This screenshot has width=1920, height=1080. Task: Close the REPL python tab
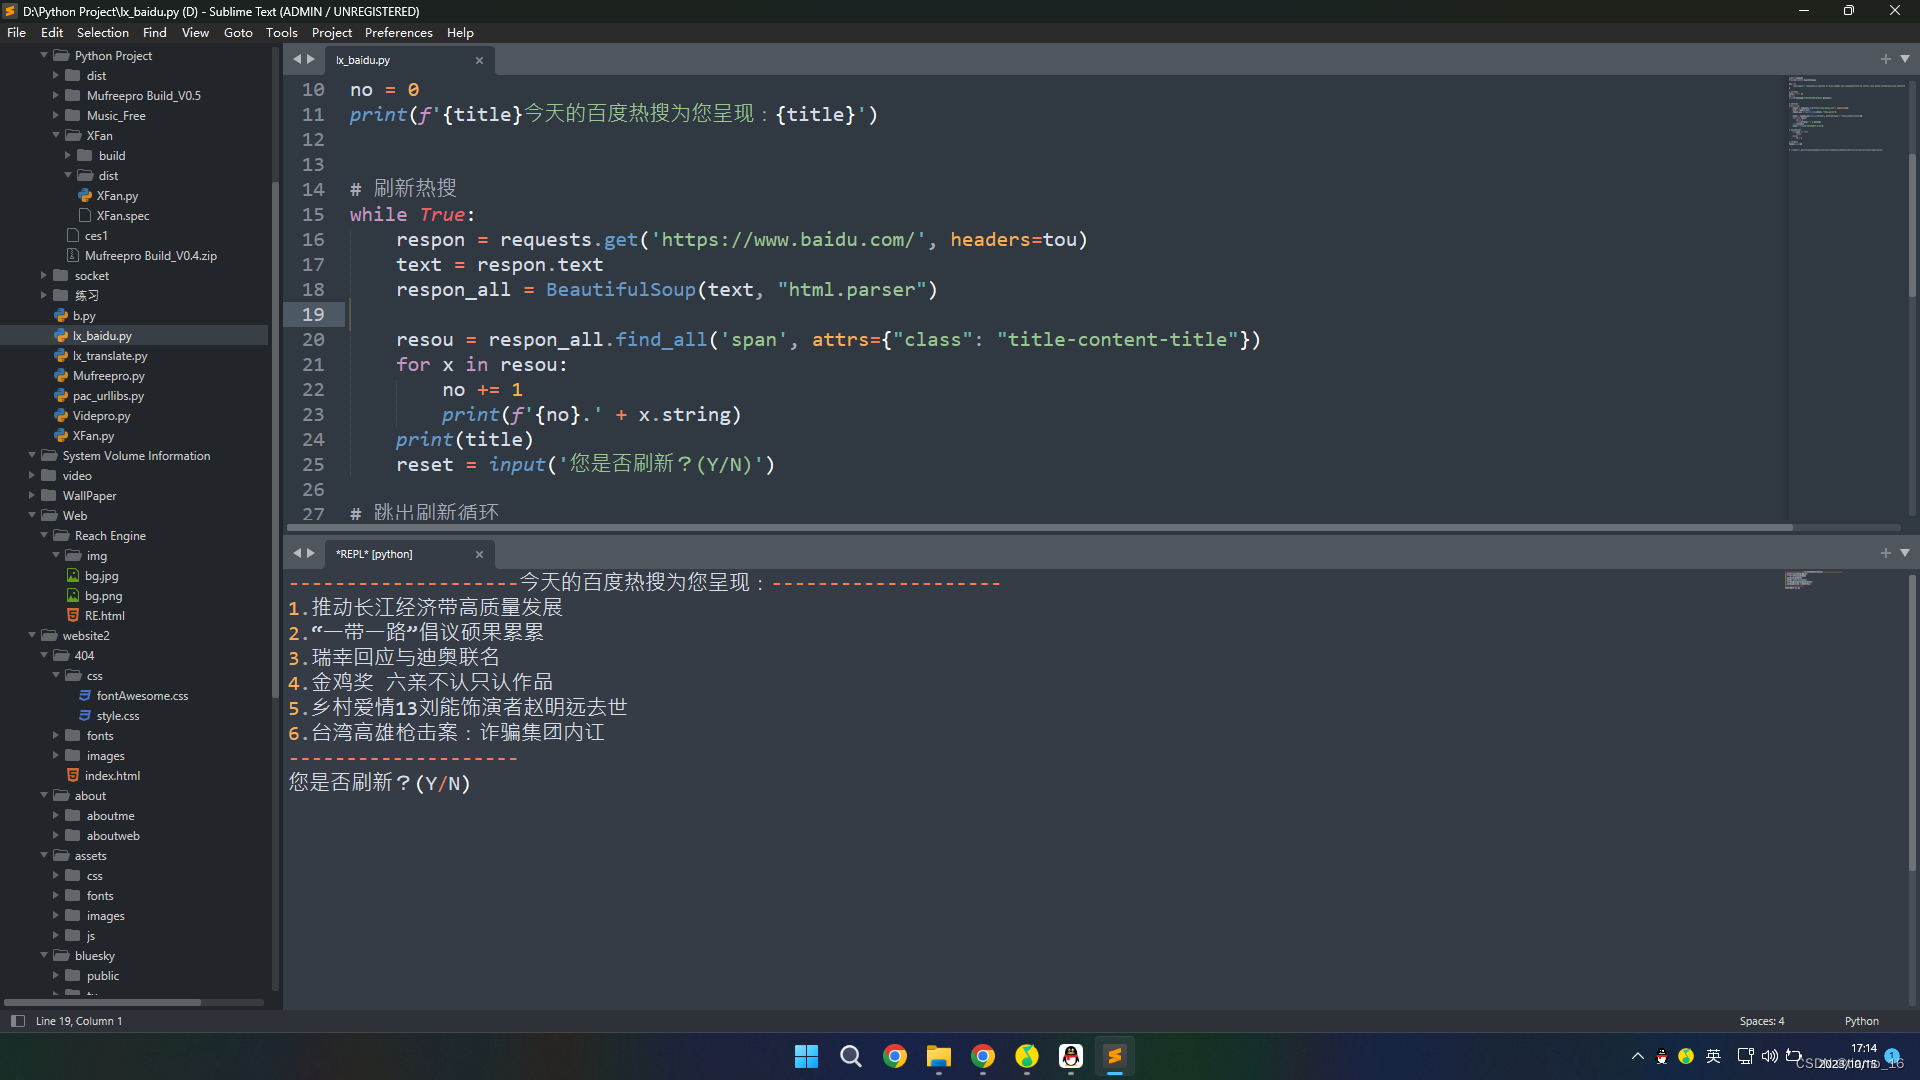[x=479, y=554]
